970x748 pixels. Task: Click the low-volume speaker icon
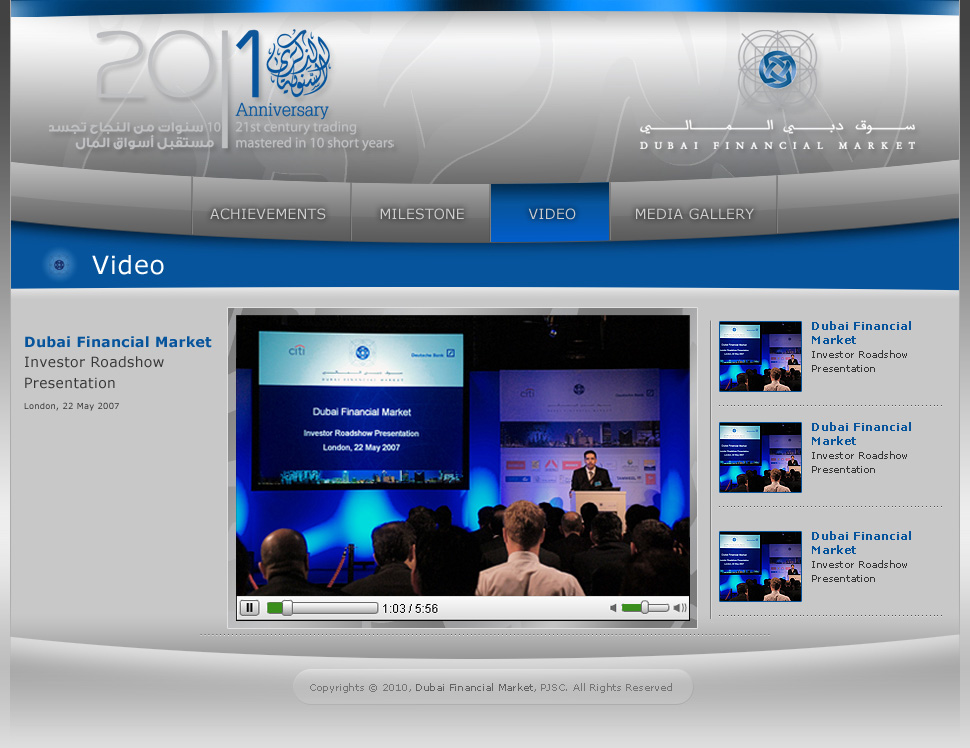coord(613,608)
